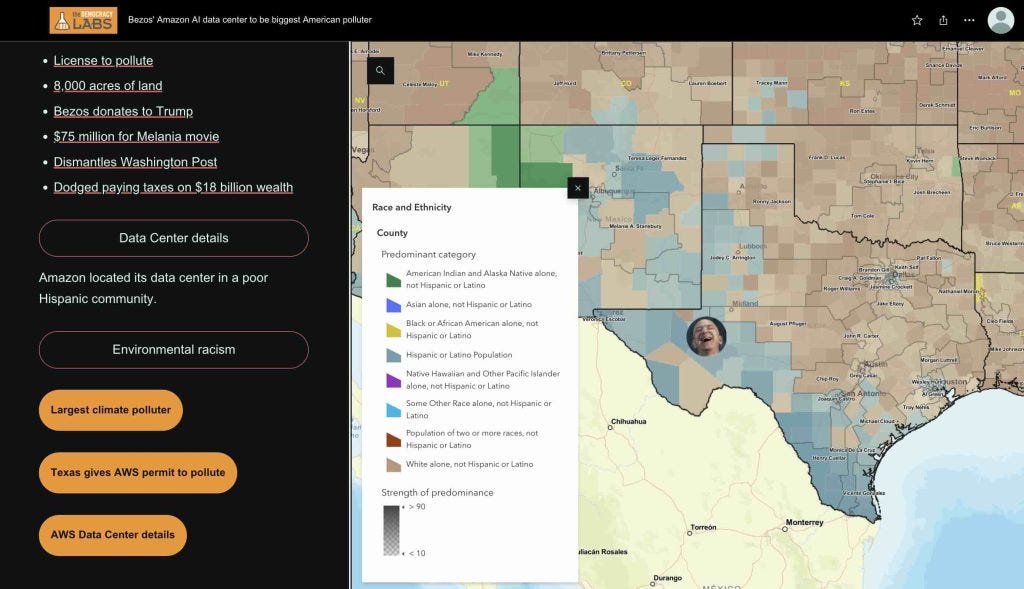
Task: Click the page title about Bezos' Amazon AI
Action: (249, 20)
